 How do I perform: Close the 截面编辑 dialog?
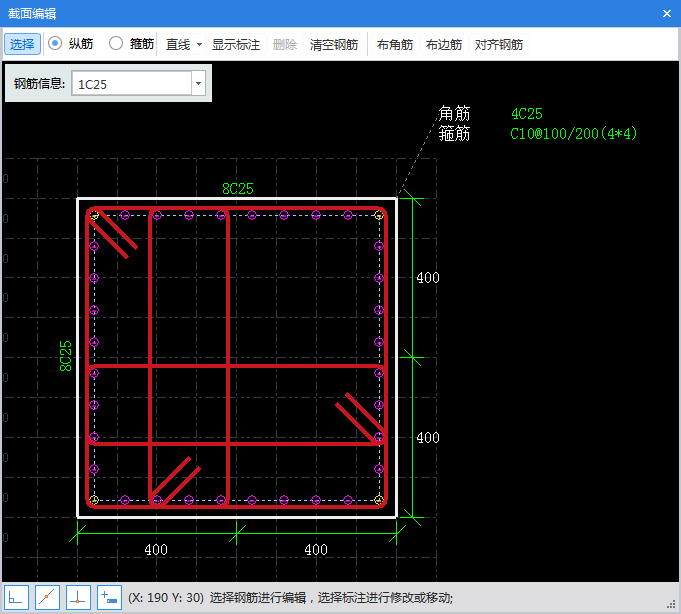[667, 13]
